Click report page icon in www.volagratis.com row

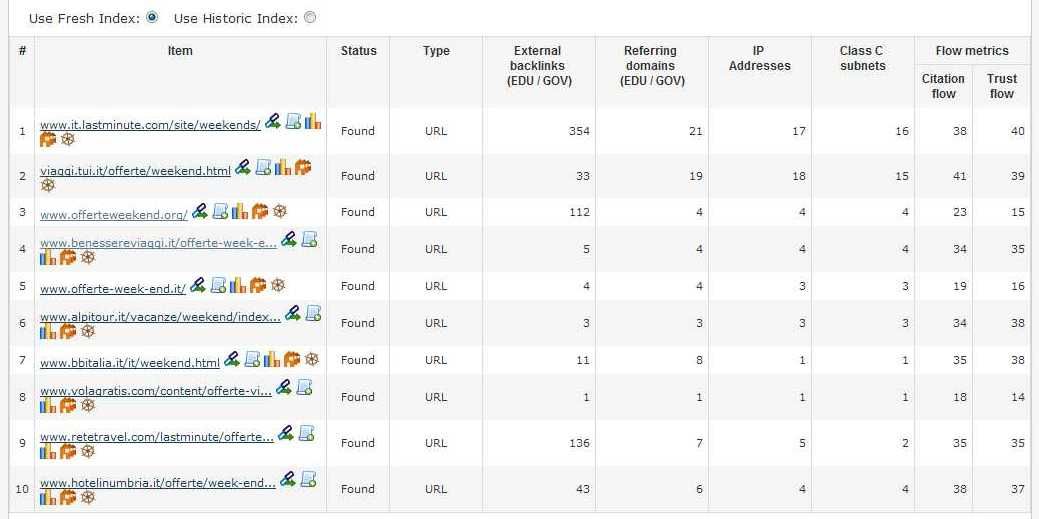tap(305, 387)
